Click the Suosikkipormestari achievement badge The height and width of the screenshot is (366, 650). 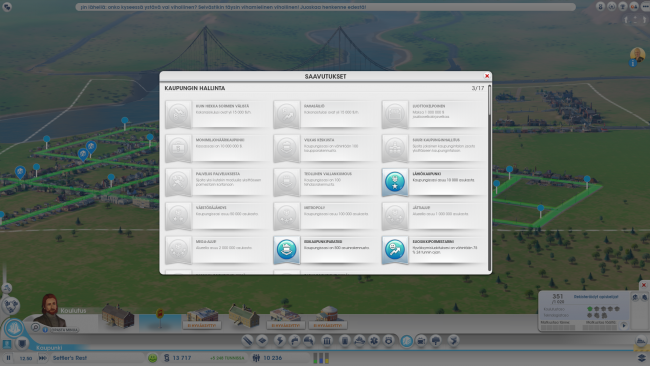(x=395, y=249)
